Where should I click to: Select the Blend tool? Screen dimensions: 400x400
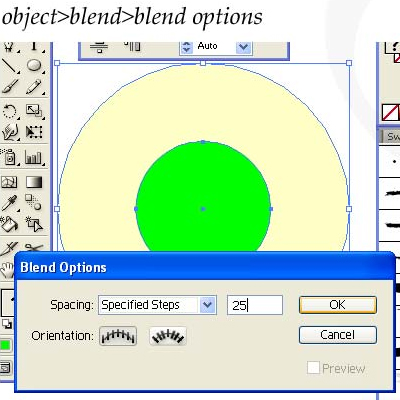coord(34,202)
